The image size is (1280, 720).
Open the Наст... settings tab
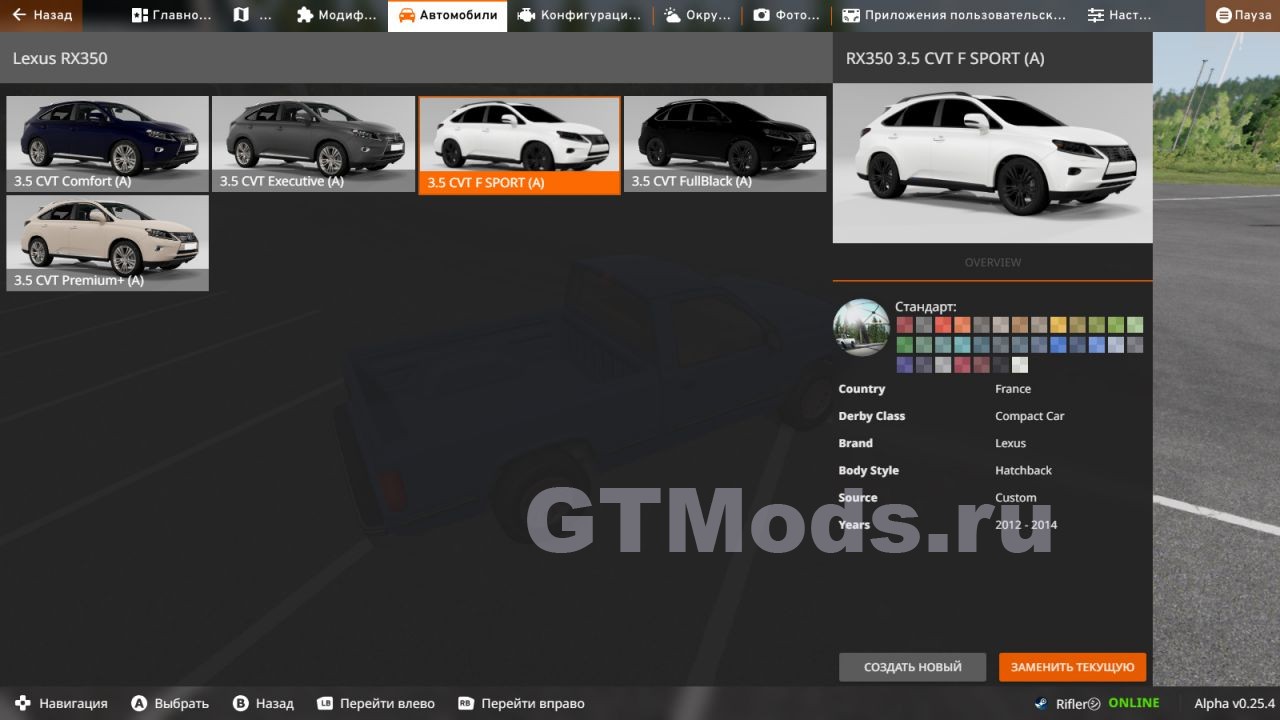coord(1120,15)
